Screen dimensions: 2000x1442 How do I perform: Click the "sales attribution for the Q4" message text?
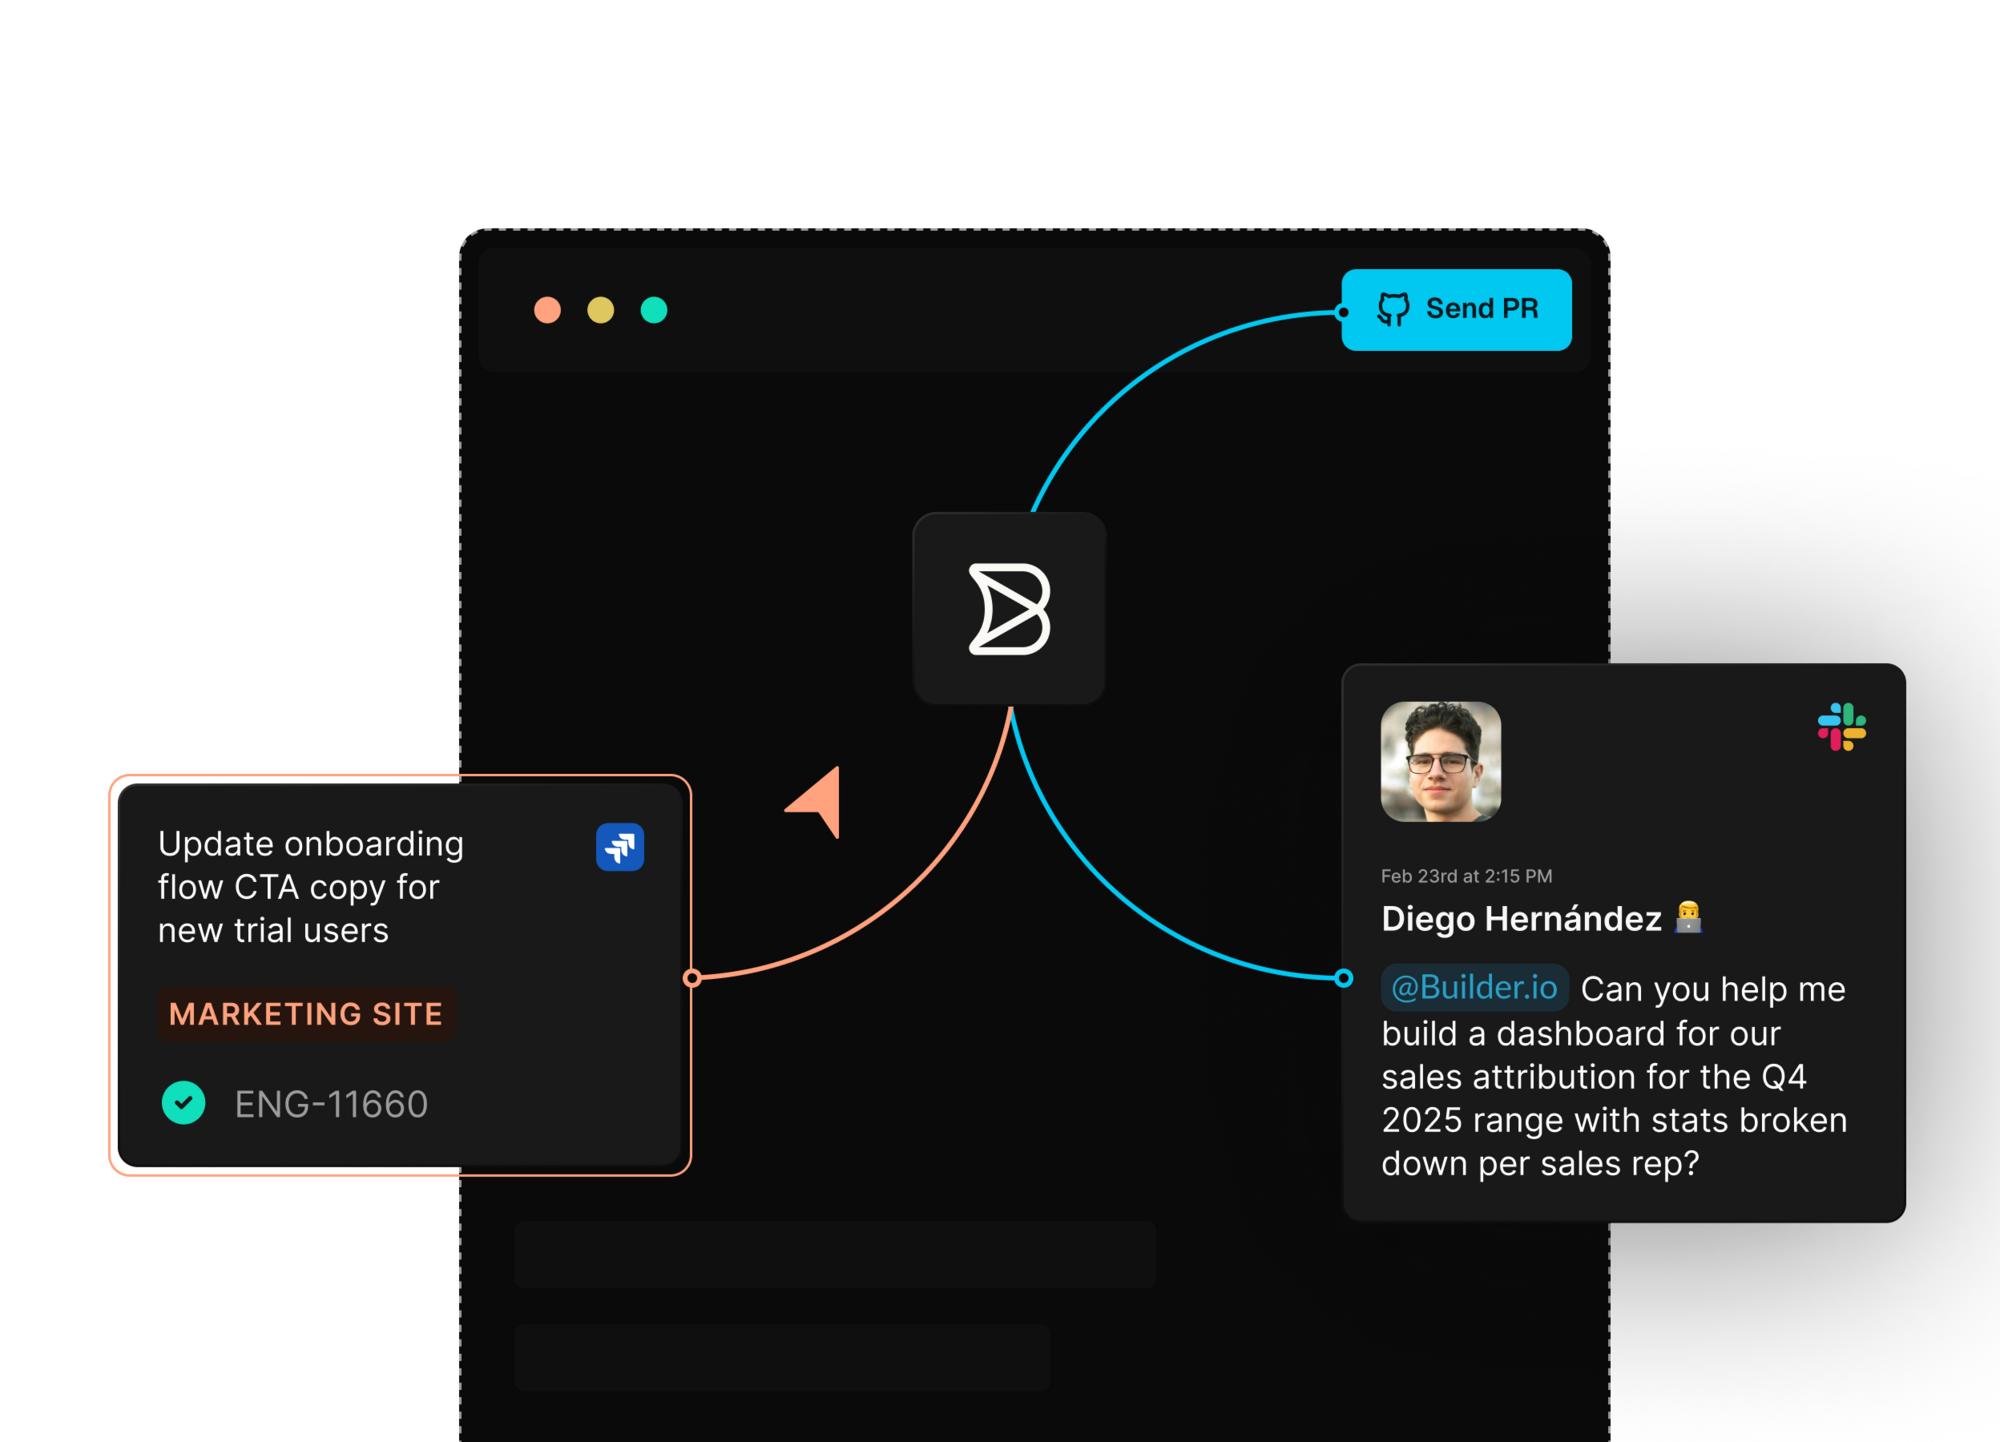pos(1594,1077)
